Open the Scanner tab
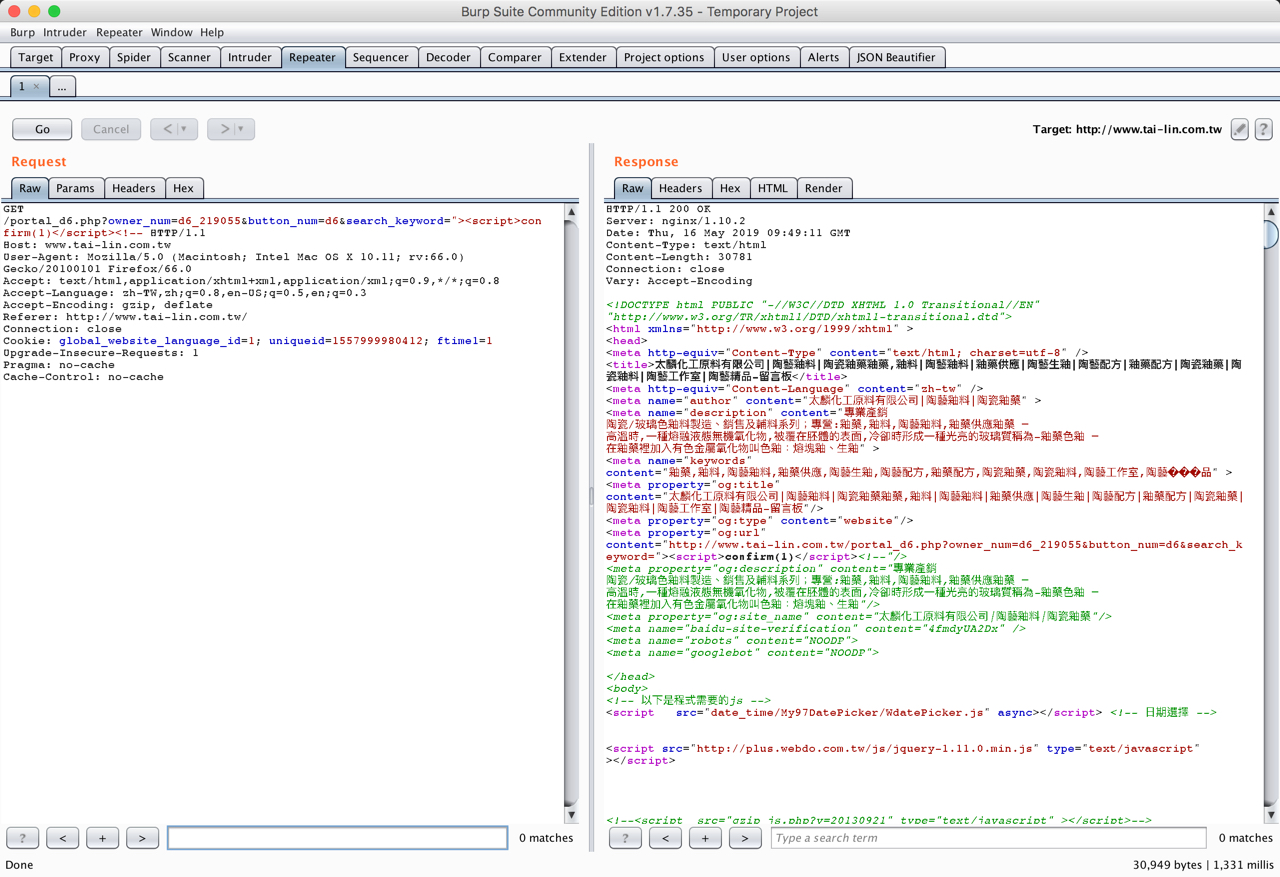Screen dimensions: 1280x877 pyautogui.click(x=189, y=57)
